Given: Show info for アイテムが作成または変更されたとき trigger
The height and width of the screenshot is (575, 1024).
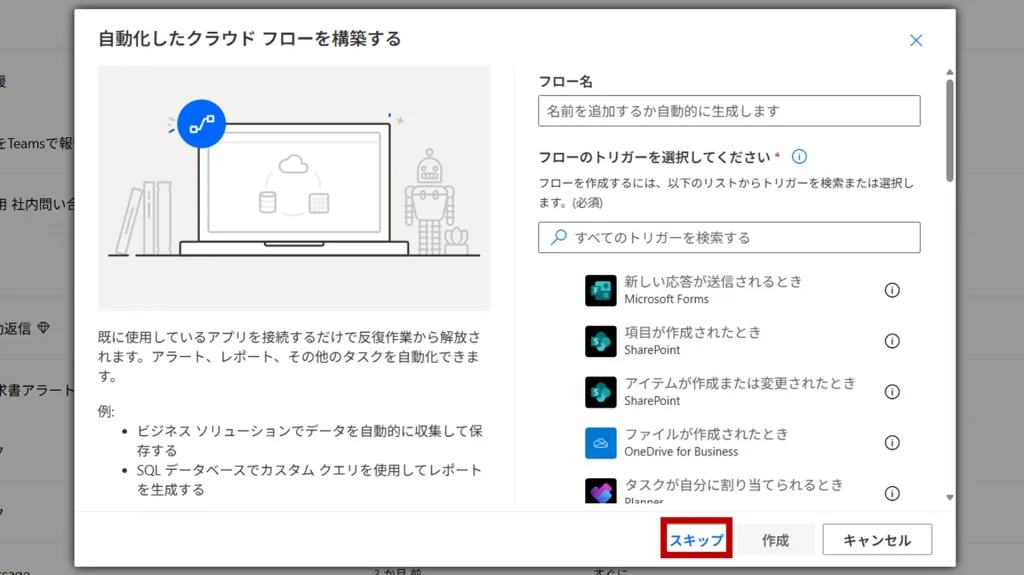Looking at the screenshot, I should click(x=892, y=392).
